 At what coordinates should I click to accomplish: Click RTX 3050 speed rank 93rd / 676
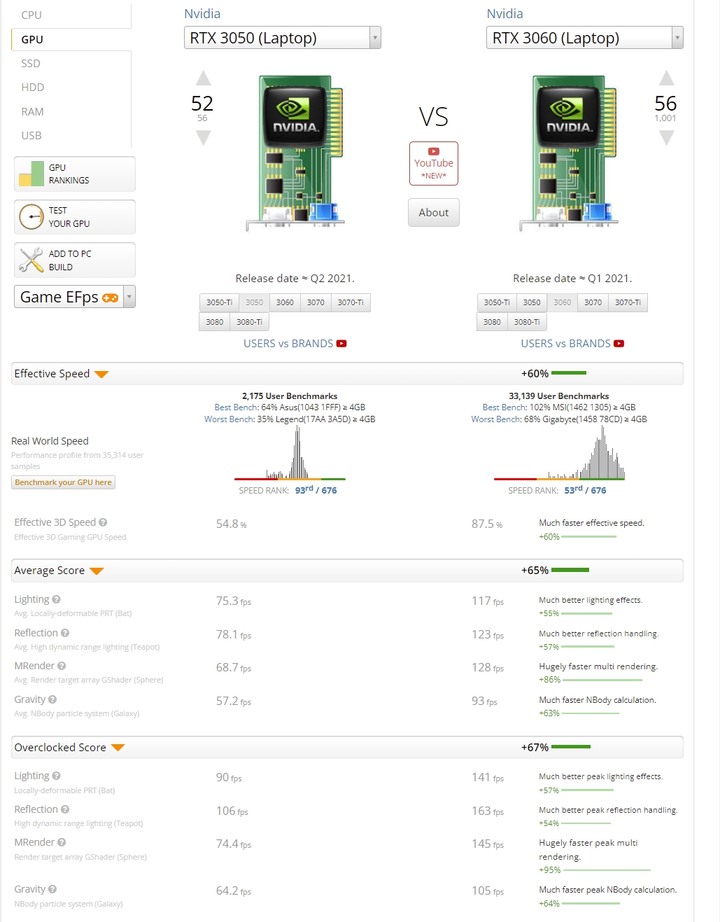316,490
